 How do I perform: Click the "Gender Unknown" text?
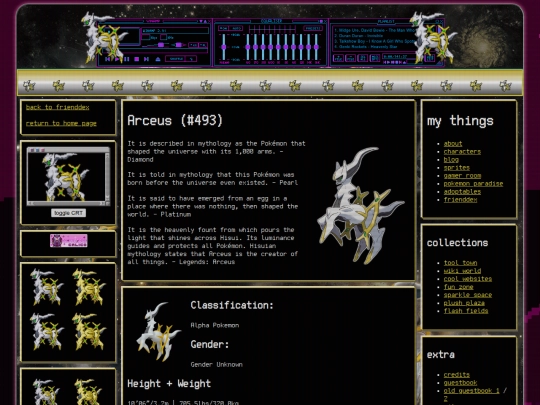[x=216, y=364]
